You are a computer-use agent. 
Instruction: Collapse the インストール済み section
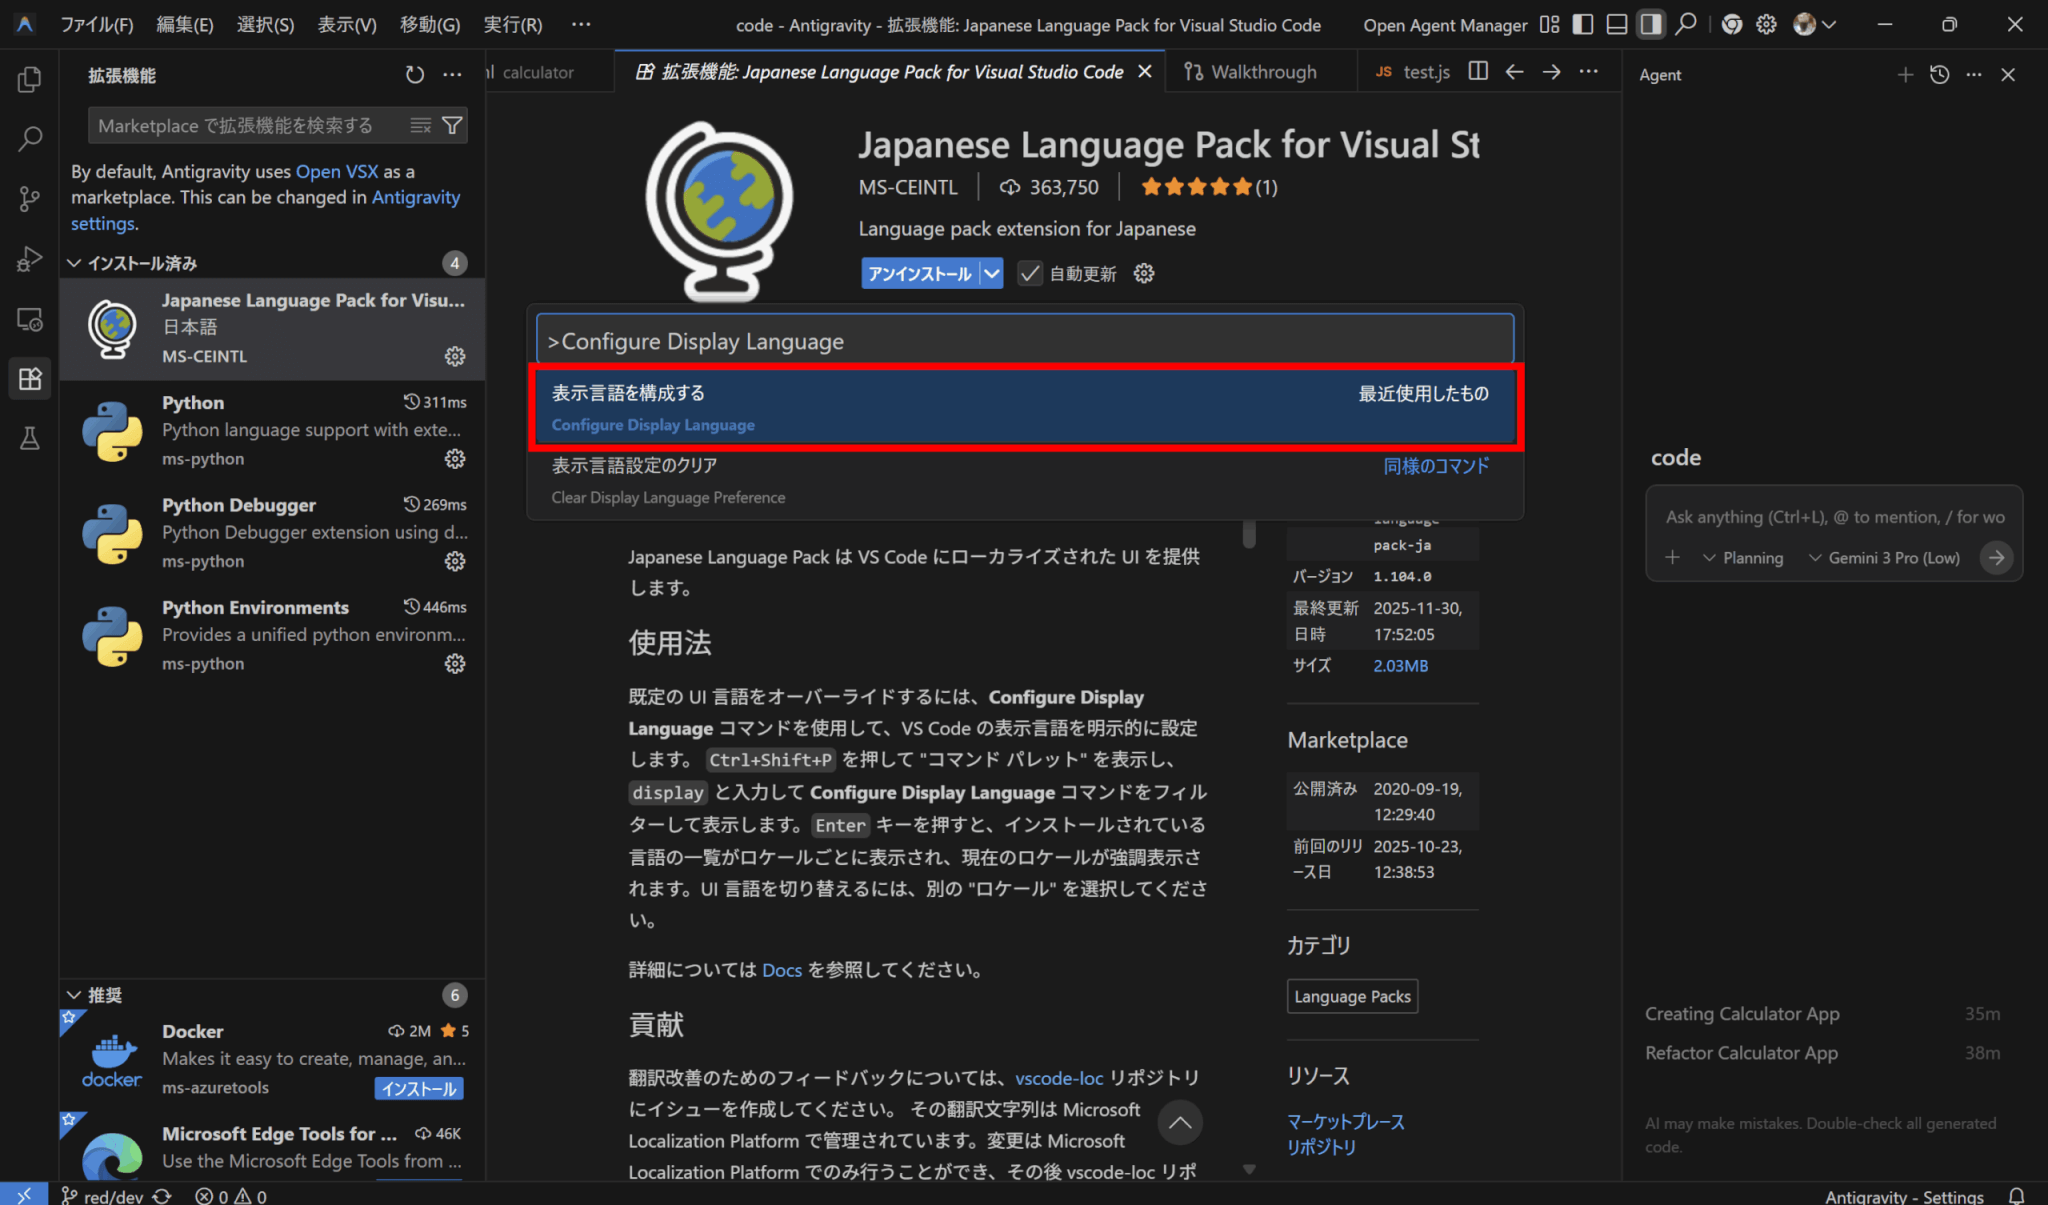coord(74,263)
